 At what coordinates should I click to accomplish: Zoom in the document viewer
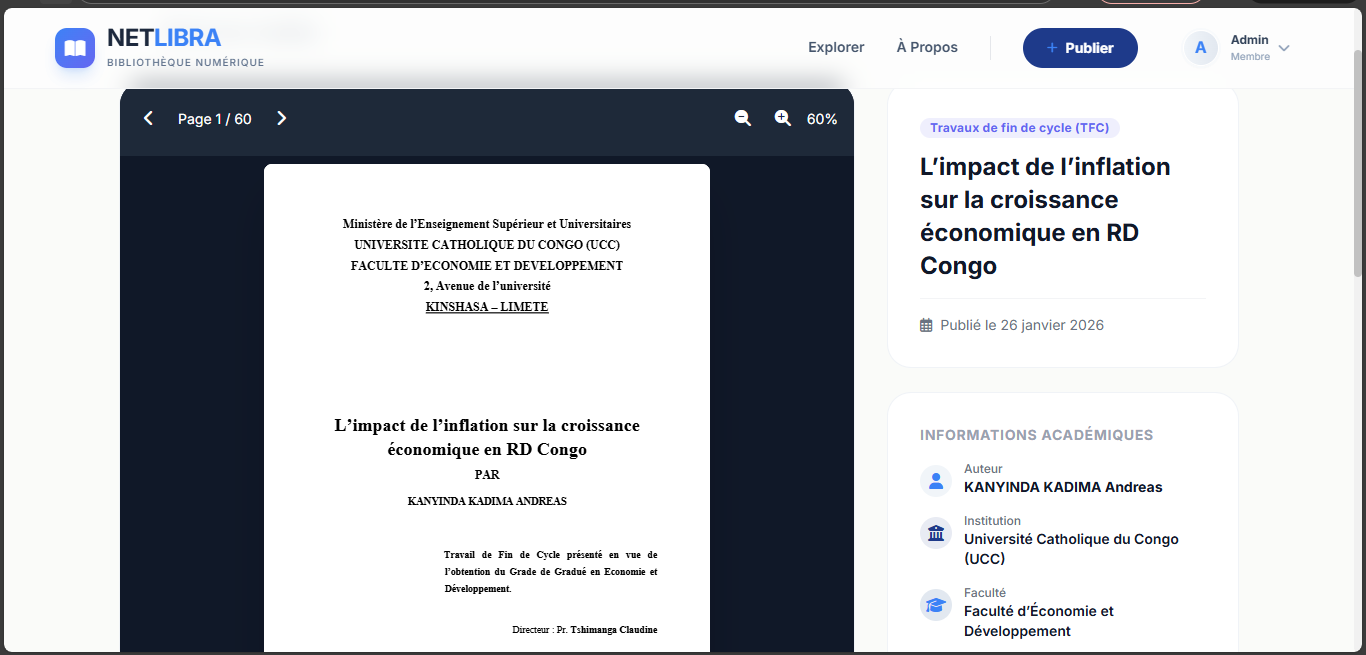click(x=783, y=119)
